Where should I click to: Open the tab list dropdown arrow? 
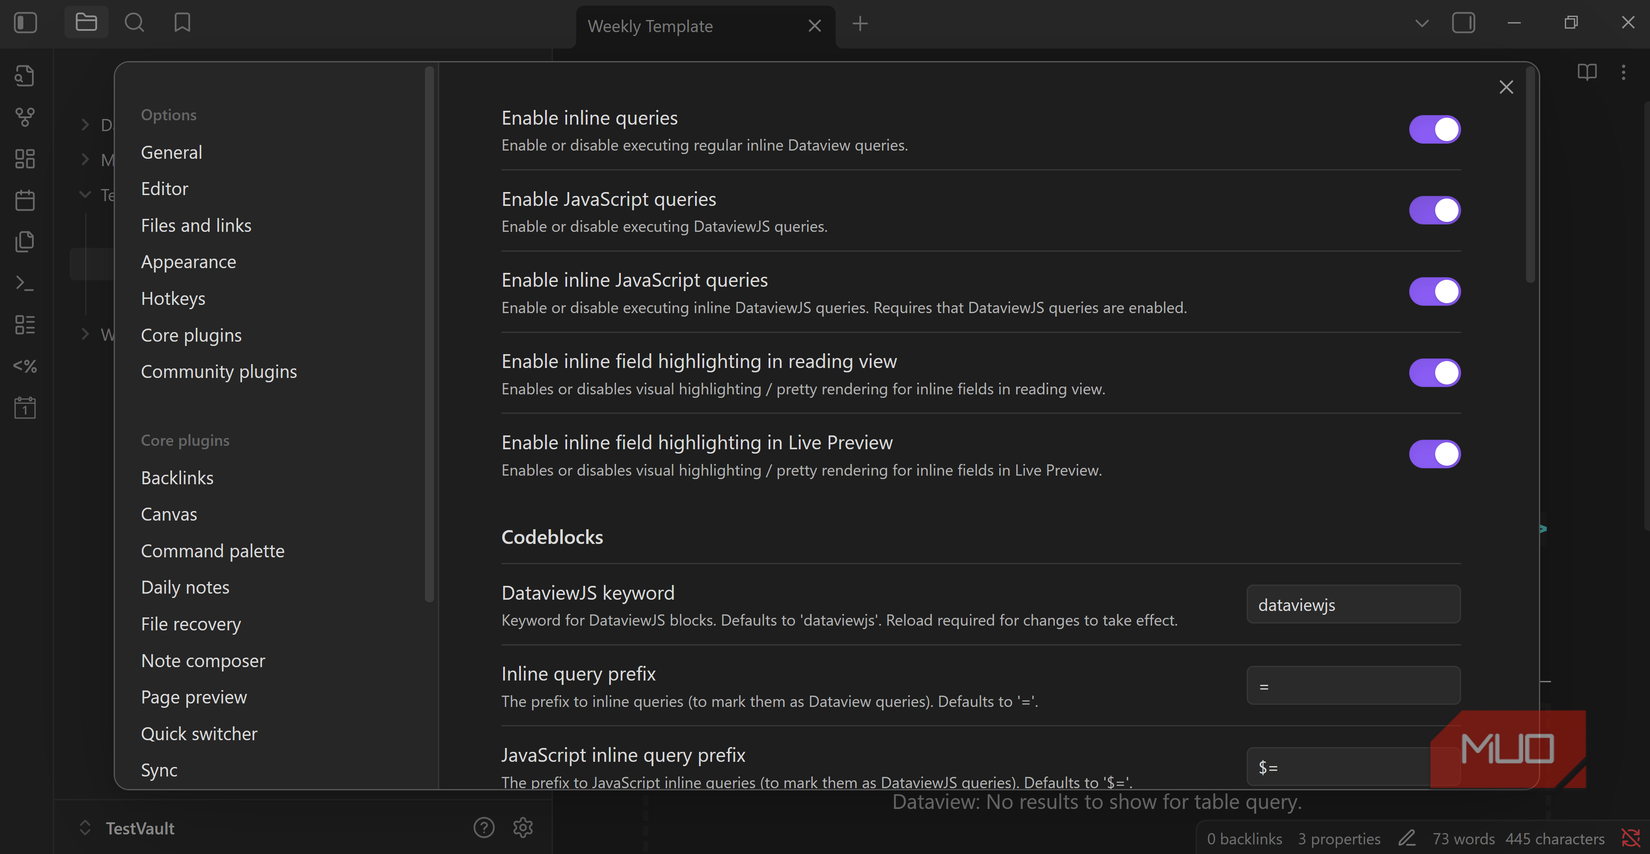[x=1421, y=24]
